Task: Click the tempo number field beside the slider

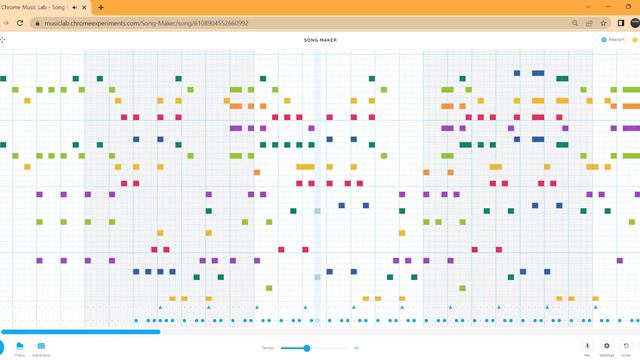Action: [x=356, y=348]
